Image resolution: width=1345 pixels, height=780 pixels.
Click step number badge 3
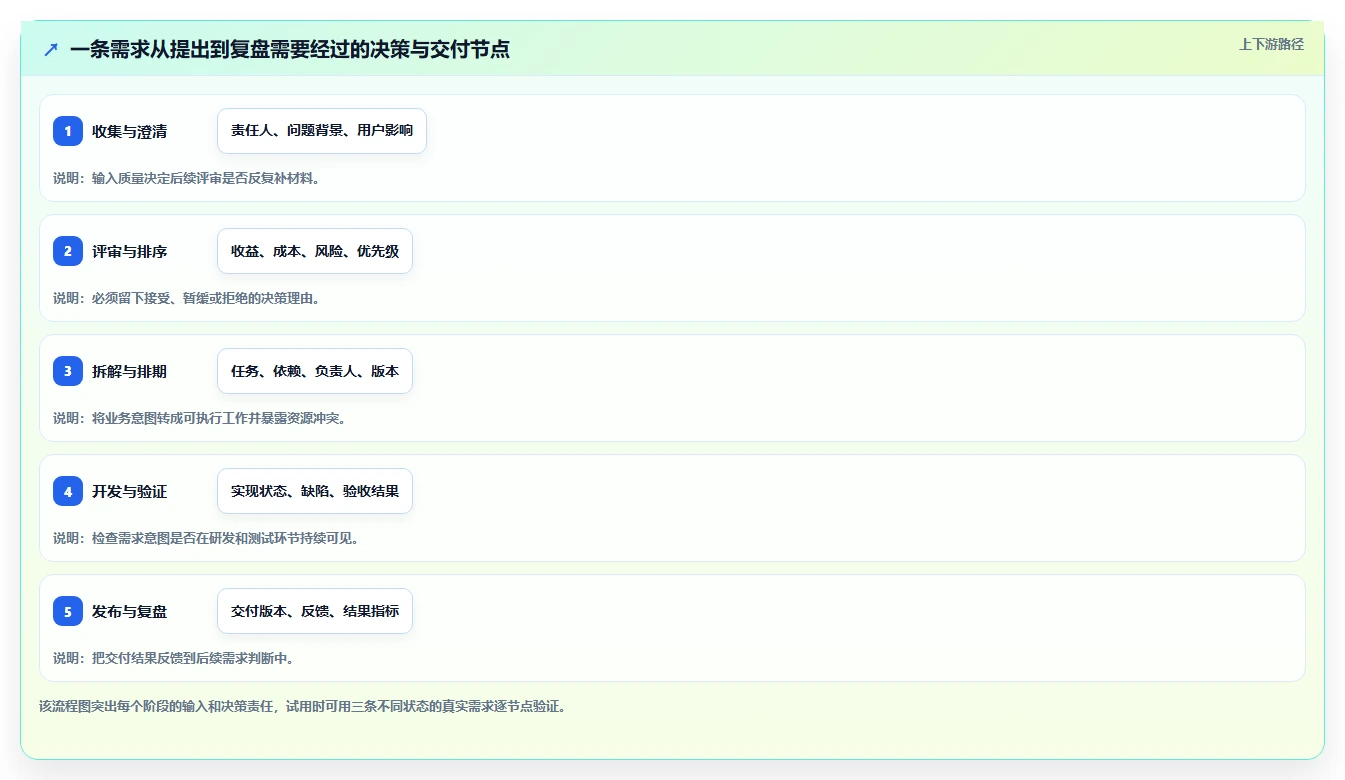68,371
